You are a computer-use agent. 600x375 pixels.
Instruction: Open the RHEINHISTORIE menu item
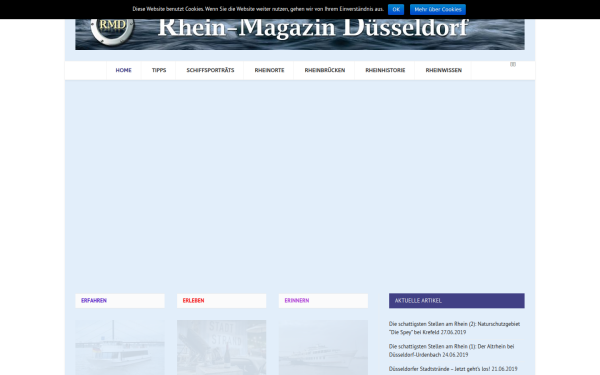pyautogui.click(x=385, y=70)
